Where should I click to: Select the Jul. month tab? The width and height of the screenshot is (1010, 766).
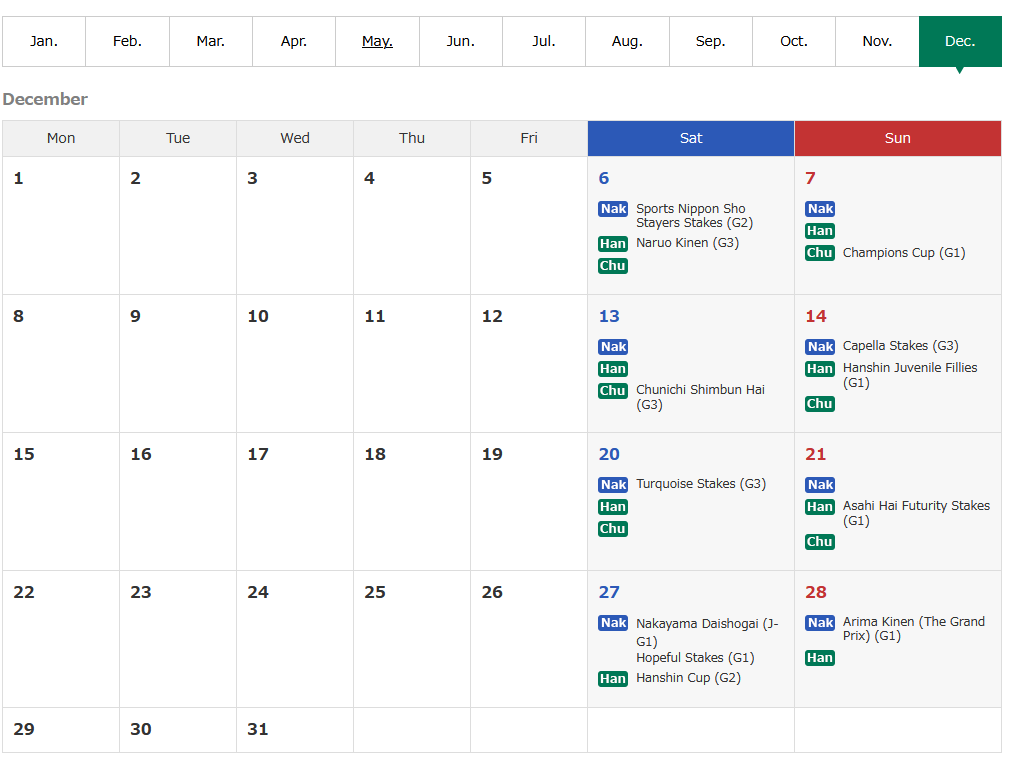click(x=544, y=41)
